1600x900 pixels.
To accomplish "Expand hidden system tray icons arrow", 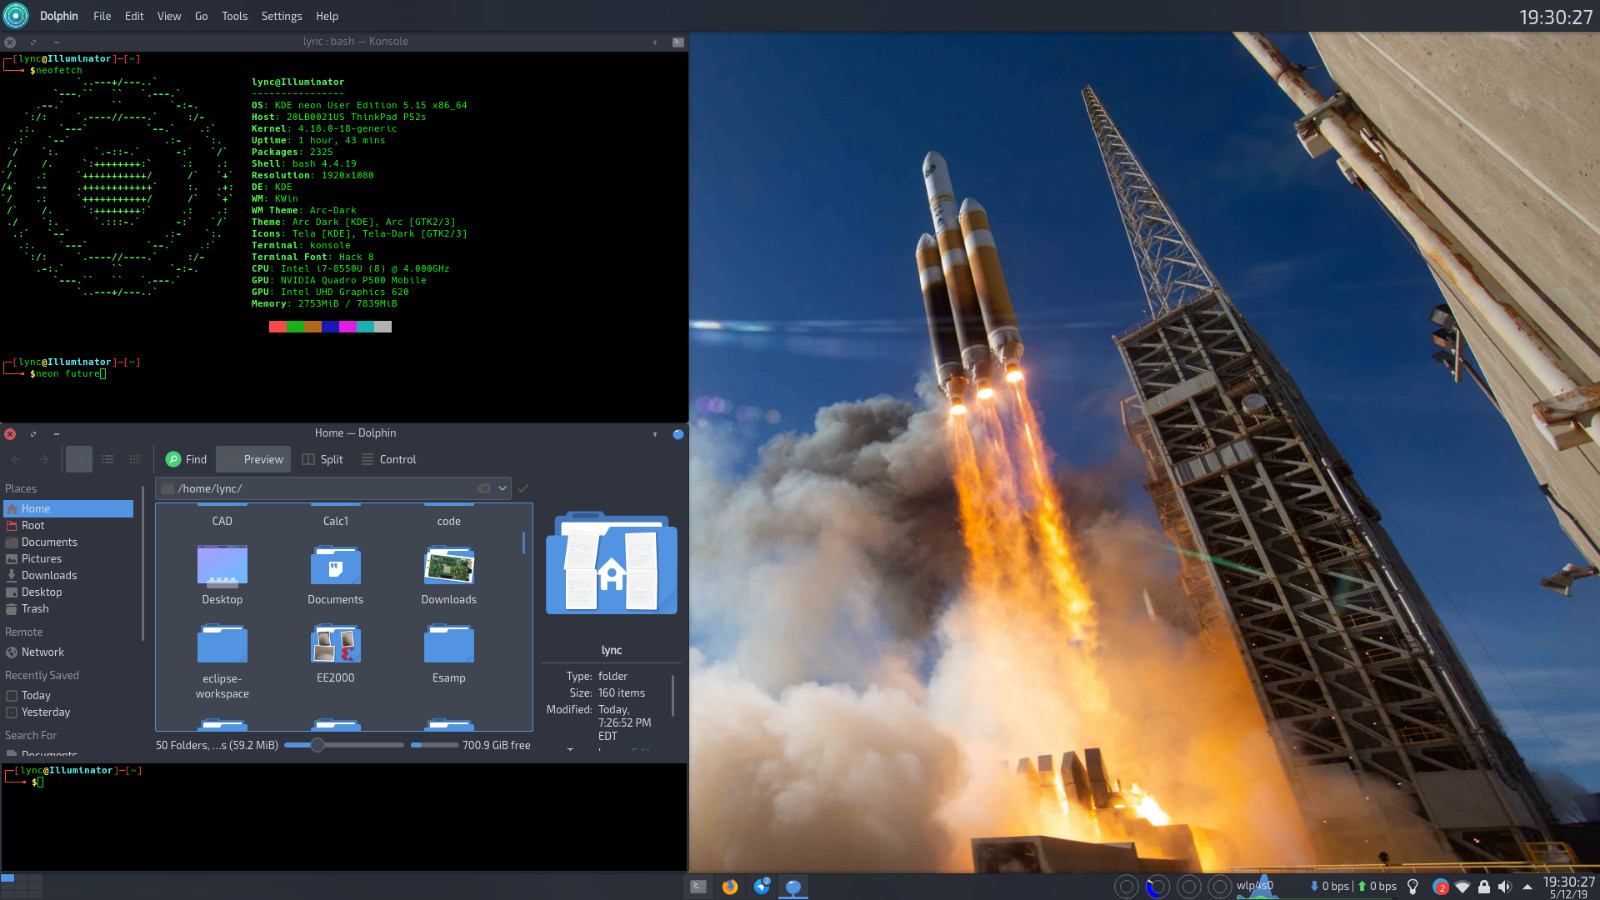I will click(x=1527, y=886).
